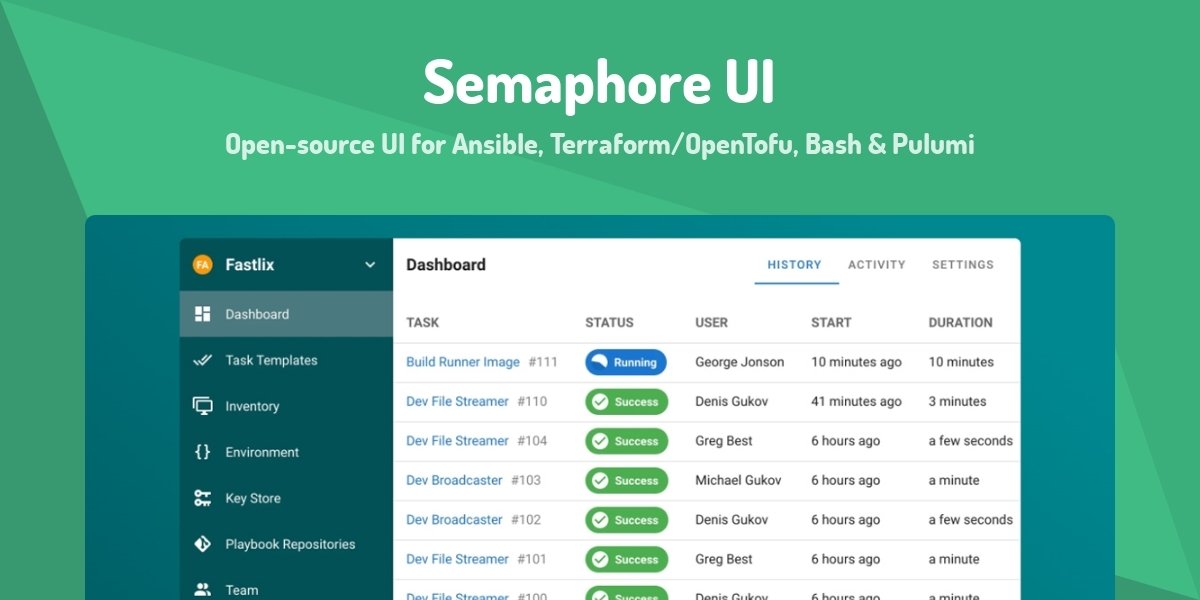Open Dev File Streamer task #110
This screenshot has height=600, width=1200.
[x=457, y=402]
